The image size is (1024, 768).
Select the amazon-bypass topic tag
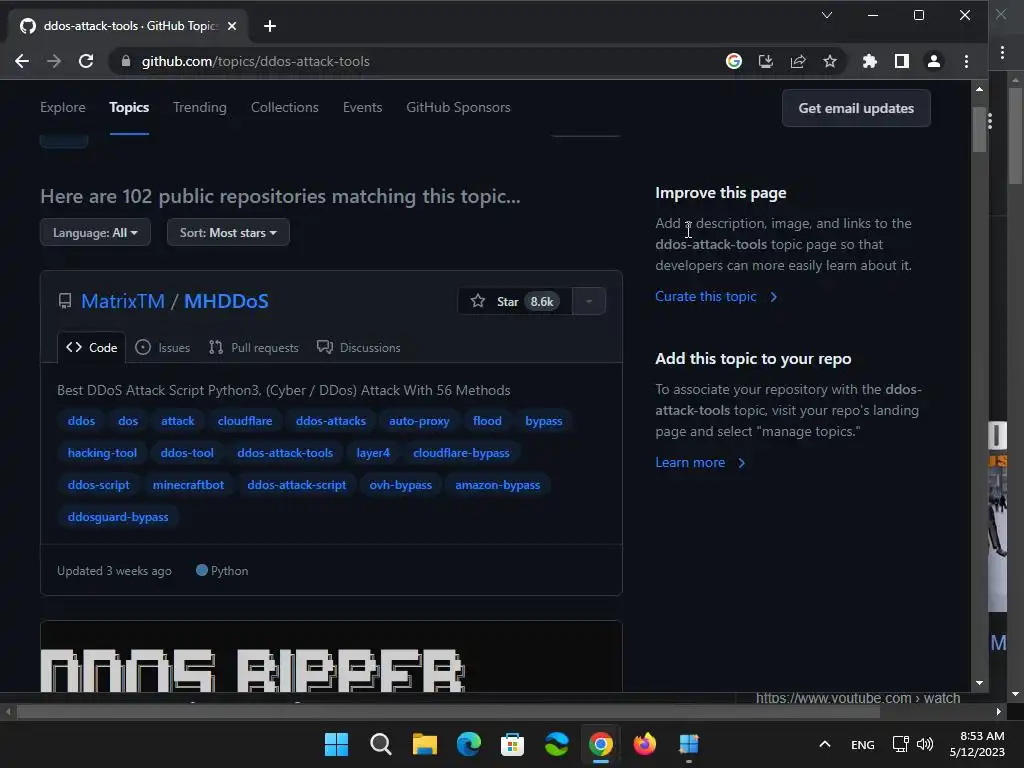click(498, 485)
